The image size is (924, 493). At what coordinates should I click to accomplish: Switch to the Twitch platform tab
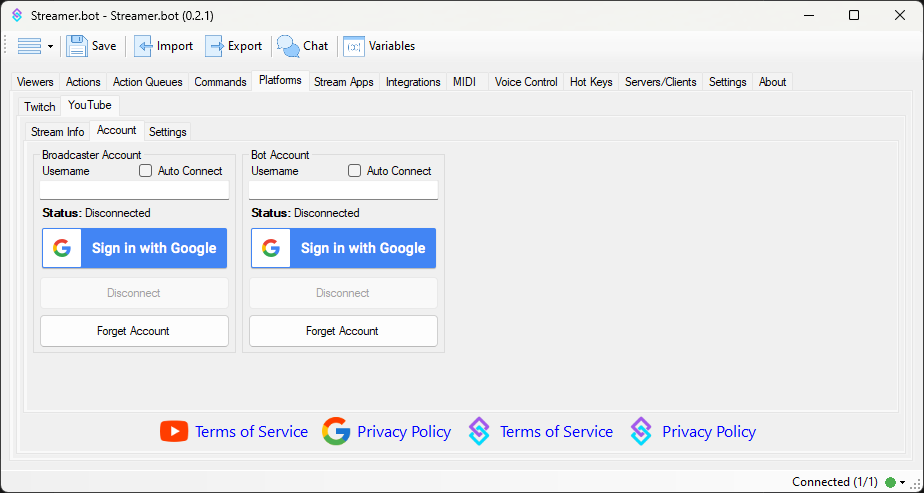coord(40,107)
